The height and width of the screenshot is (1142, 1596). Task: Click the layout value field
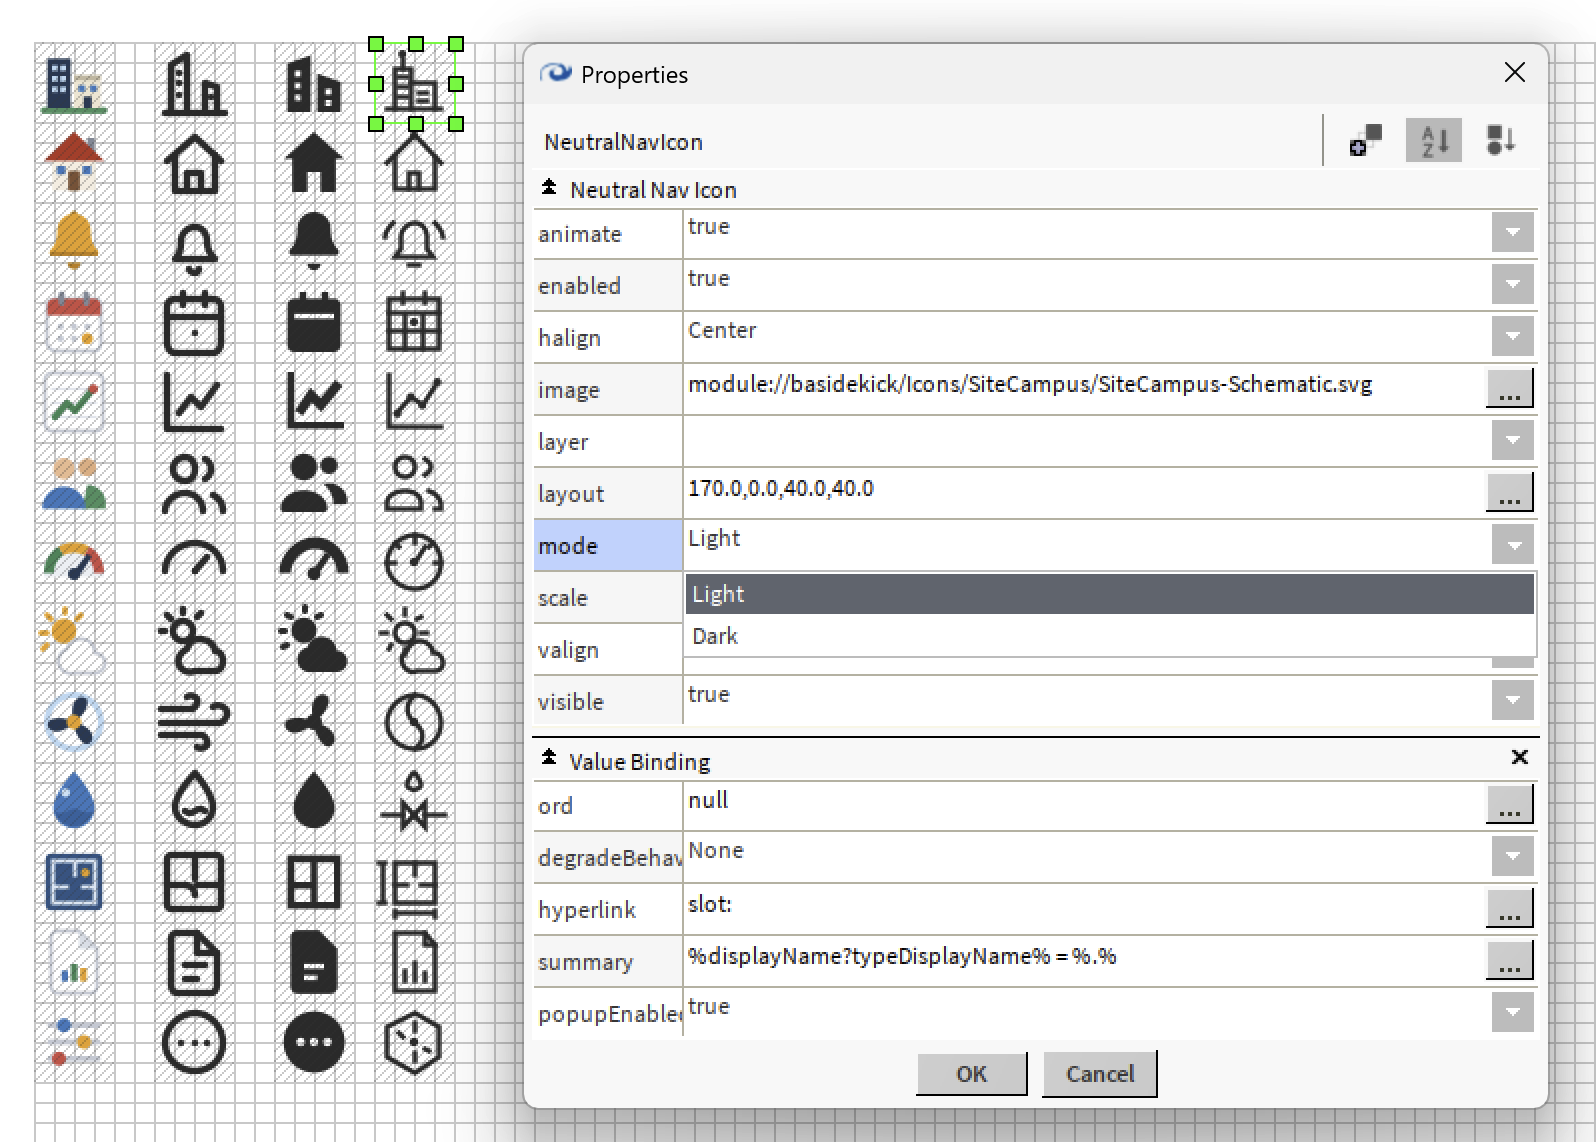(x=1084, y=492)
